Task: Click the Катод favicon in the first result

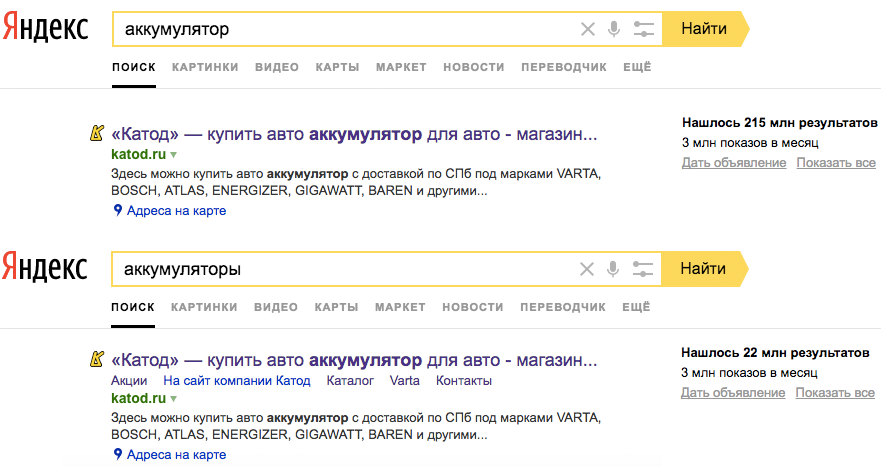Action: [97, 134]
